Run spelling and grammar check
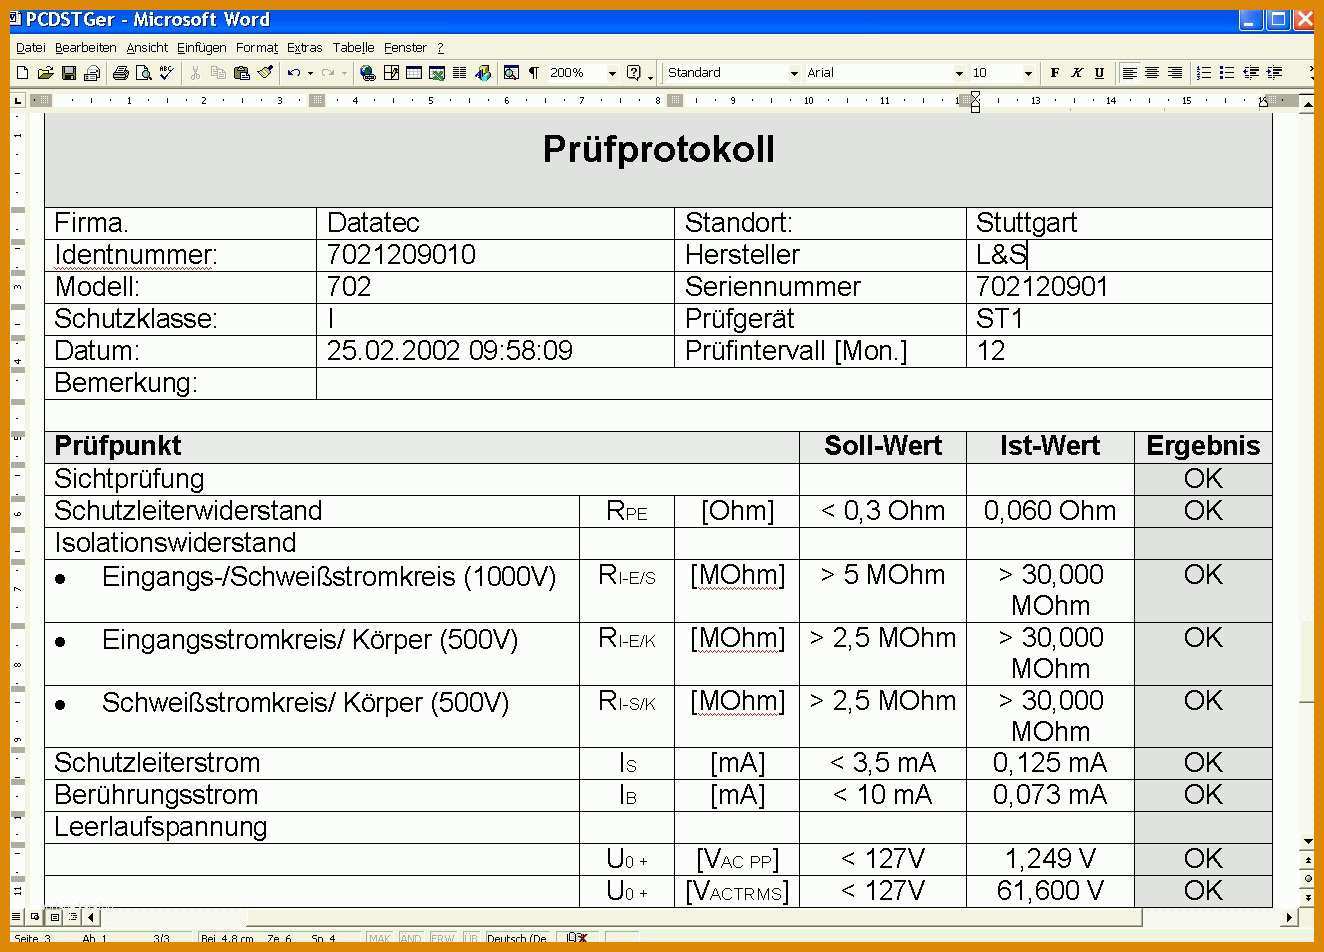Viewport: 1324px width, 952px height. pyautogui.click(x=166, y=73)
